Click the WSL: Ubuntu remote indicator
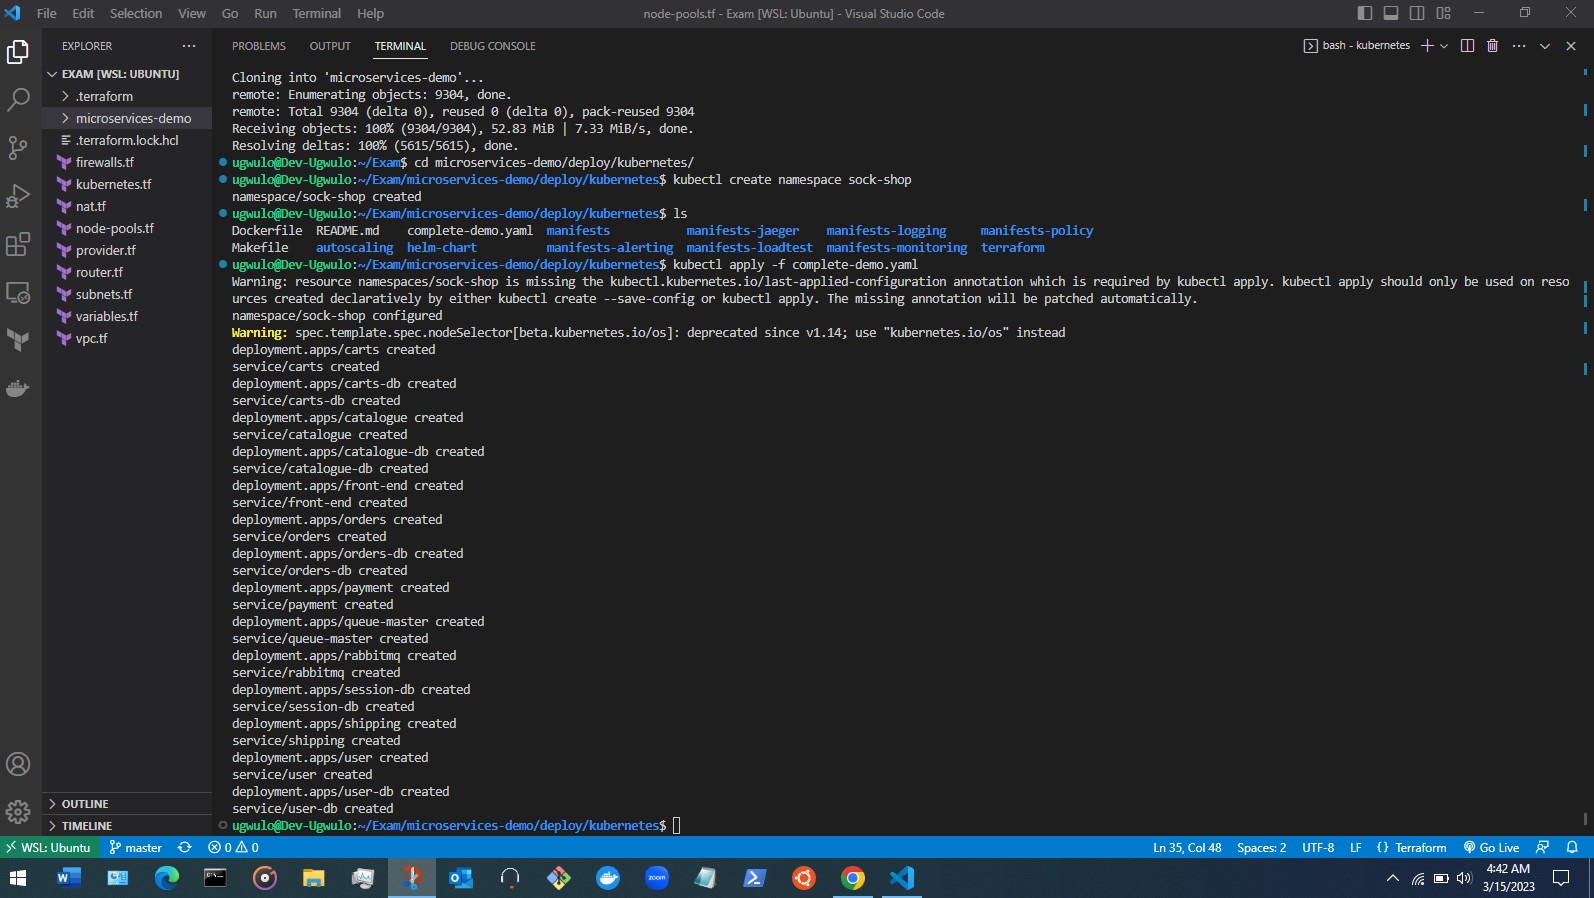This screenshot has width=1594, height=898. click(x=48, y=847)
